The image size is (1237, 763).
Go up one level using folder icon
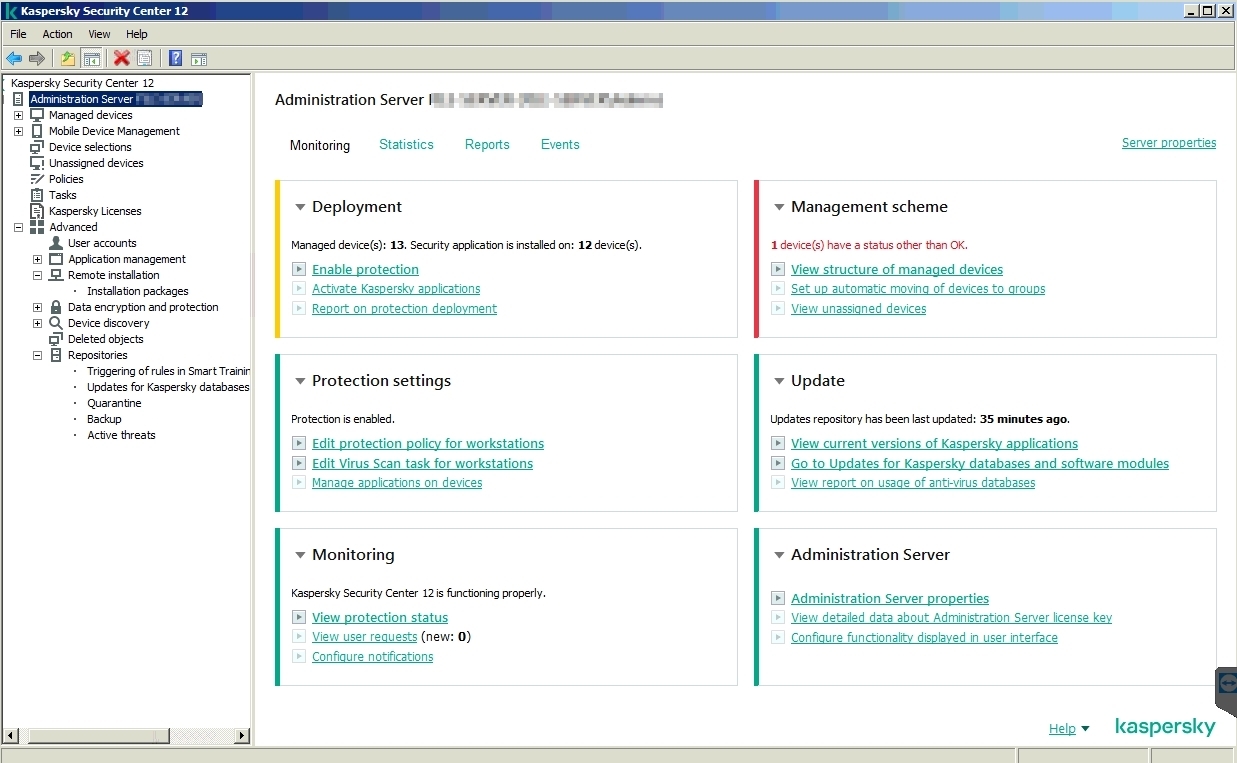(x=67, y=59)
